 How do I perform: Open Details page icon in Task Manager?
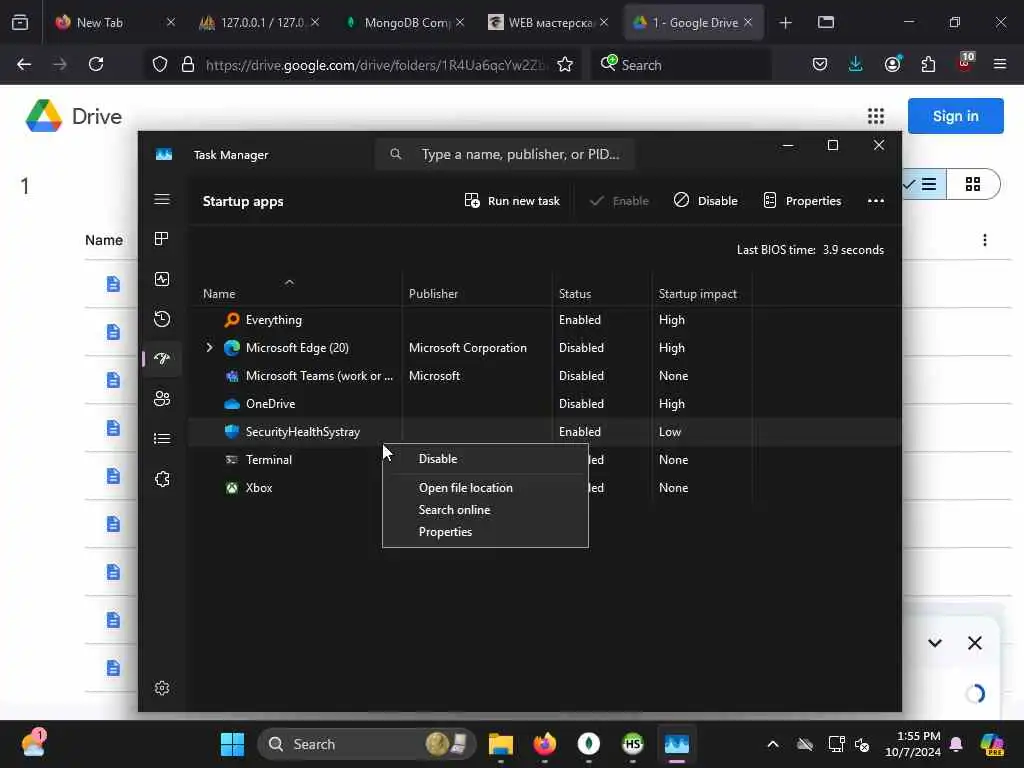click(162, 438)
